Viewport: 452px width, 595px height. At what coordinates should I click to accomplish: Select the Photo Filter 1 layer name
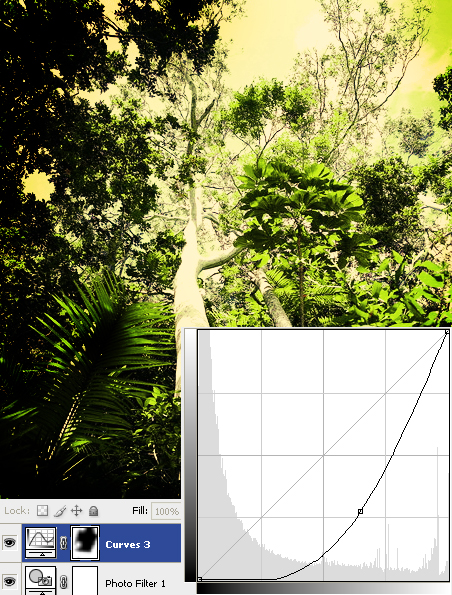tap(135, 583)
